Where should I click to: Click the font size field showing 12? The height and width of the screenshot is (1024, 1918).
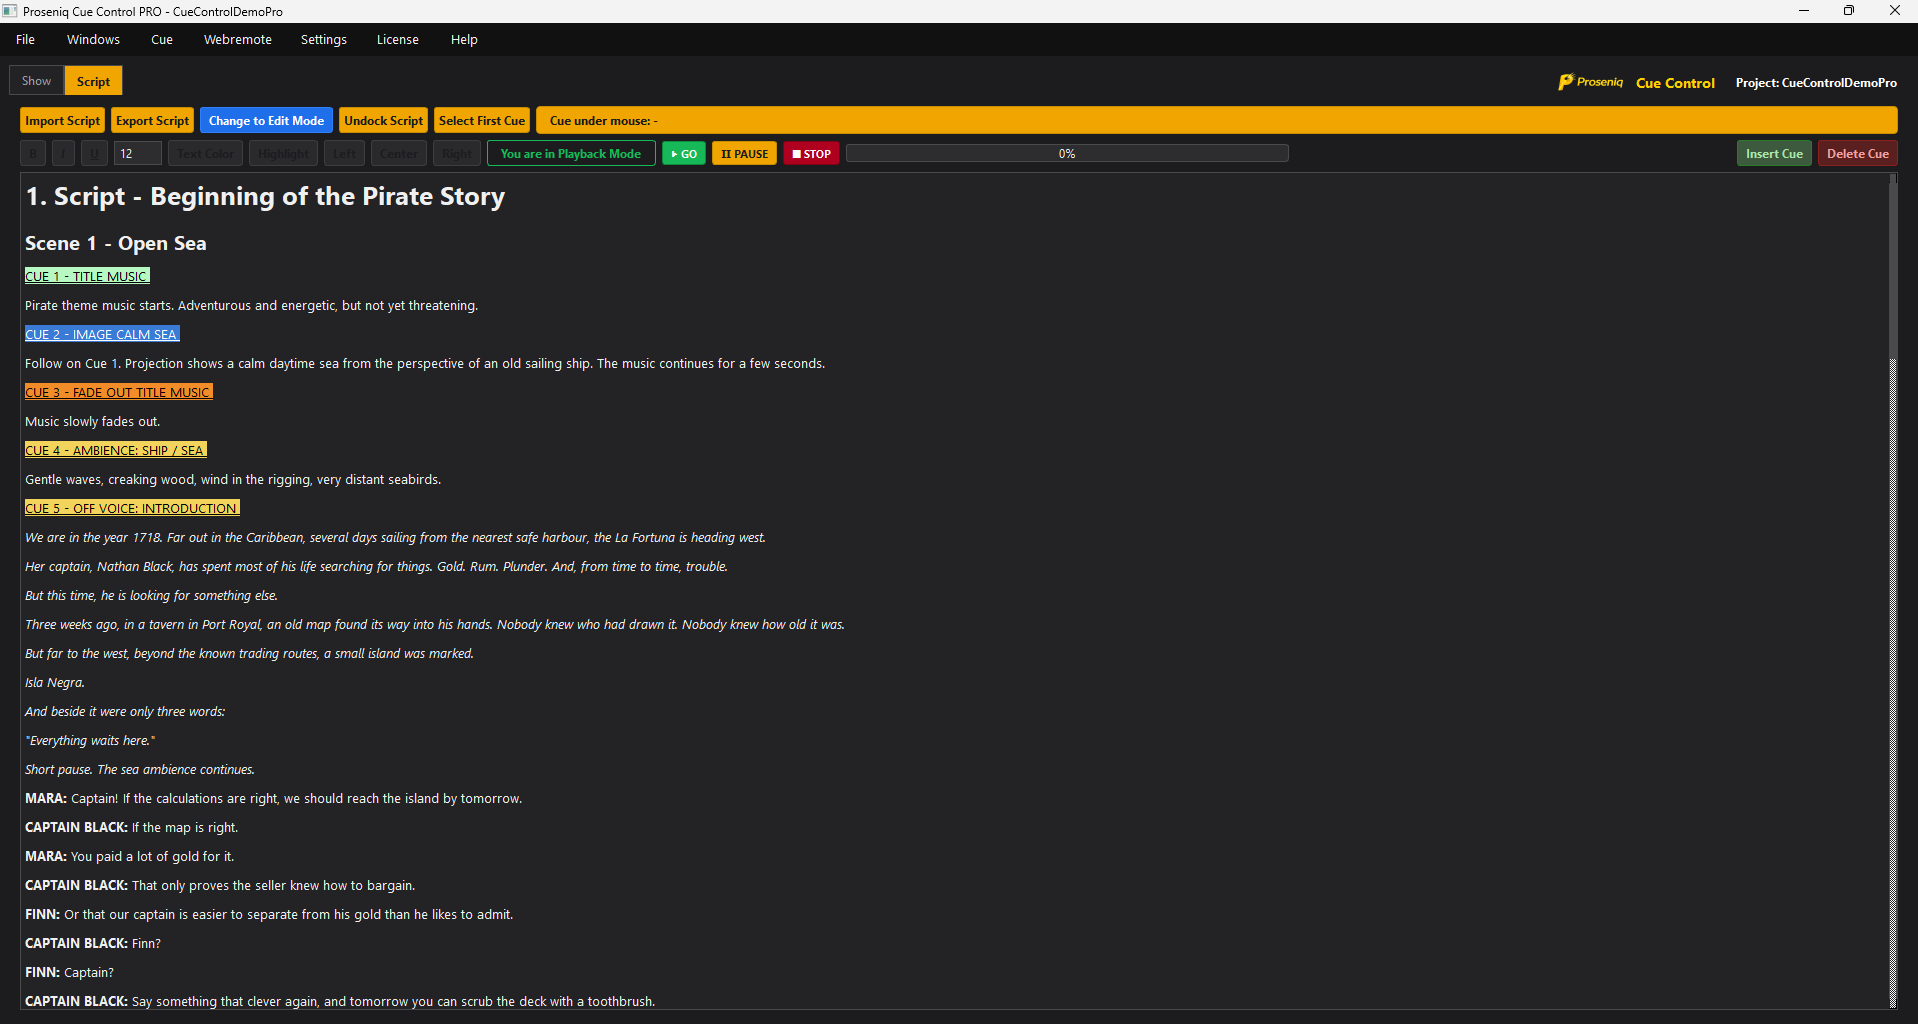pyautogui.click(x=137, y=153)
